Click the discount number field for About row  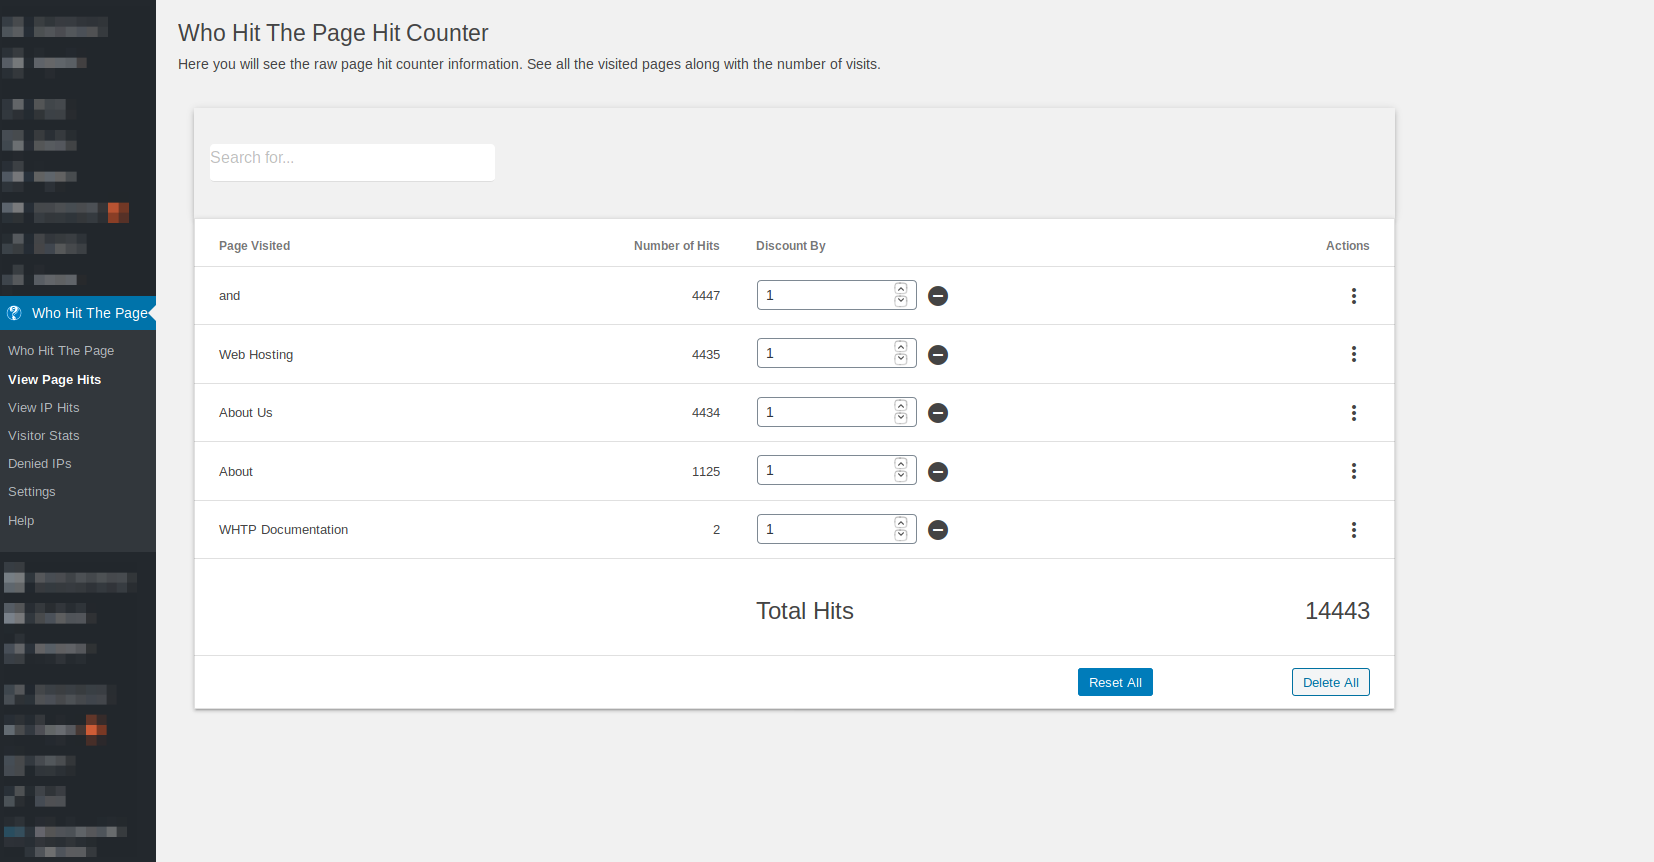point(826,470)
